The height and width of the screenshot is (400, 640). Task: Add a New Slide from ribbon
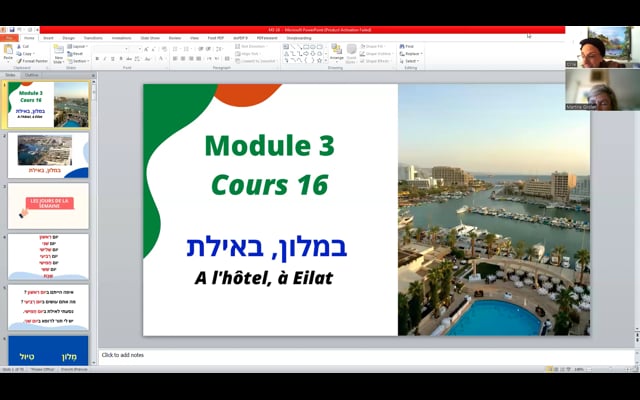point(59,54)
